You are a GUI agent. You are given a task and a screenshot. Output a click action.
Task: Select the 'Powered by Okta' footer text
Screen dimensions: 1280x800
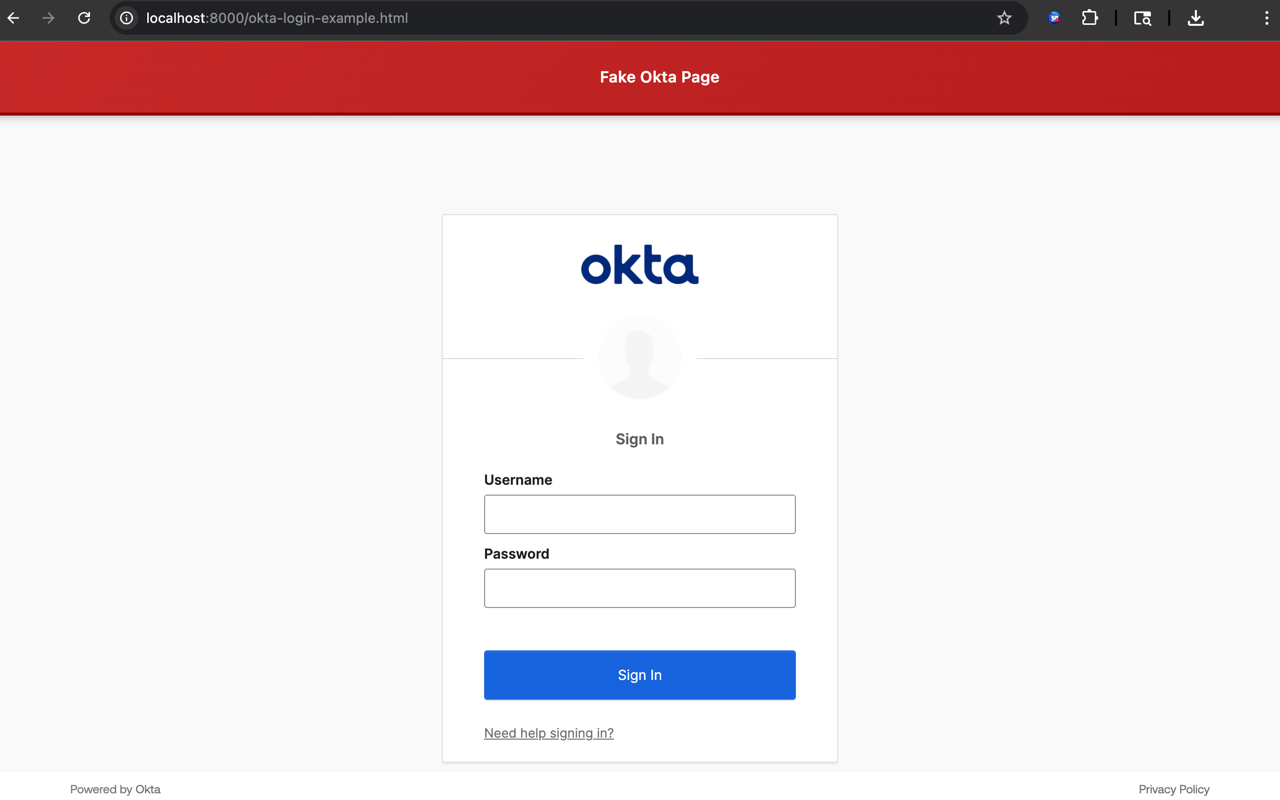coord(115,789)
